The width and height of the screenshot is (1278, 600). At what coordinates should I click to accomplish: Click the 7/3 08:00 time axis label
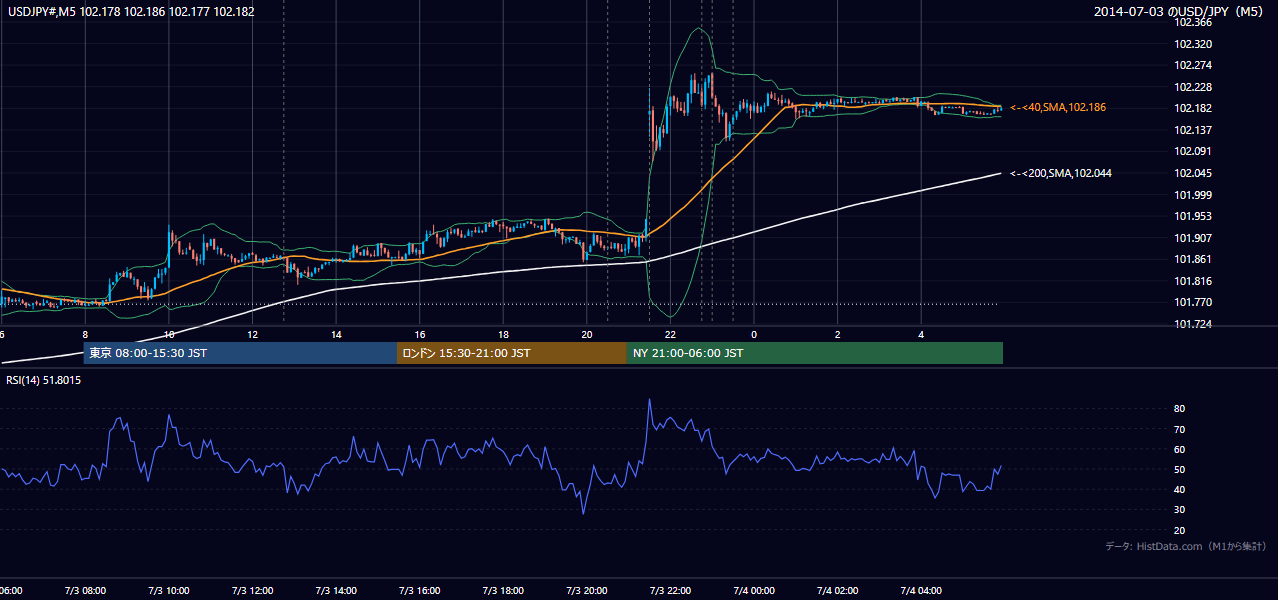point(85,590)
